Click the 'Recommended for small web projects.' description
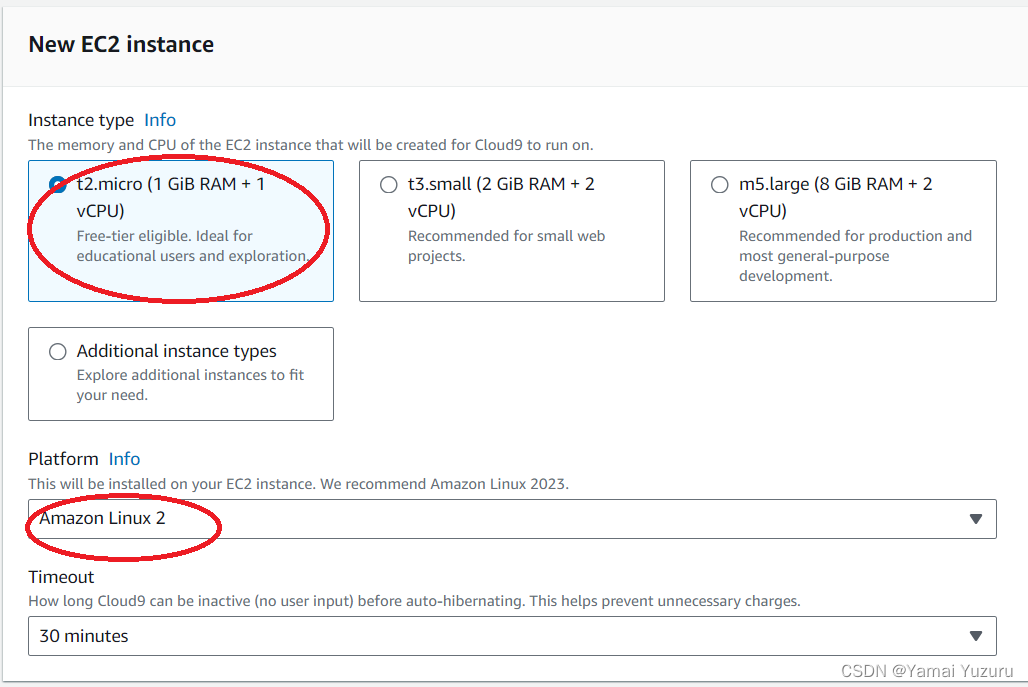The width and height of the screenshot is (1028, 687). 506,246
